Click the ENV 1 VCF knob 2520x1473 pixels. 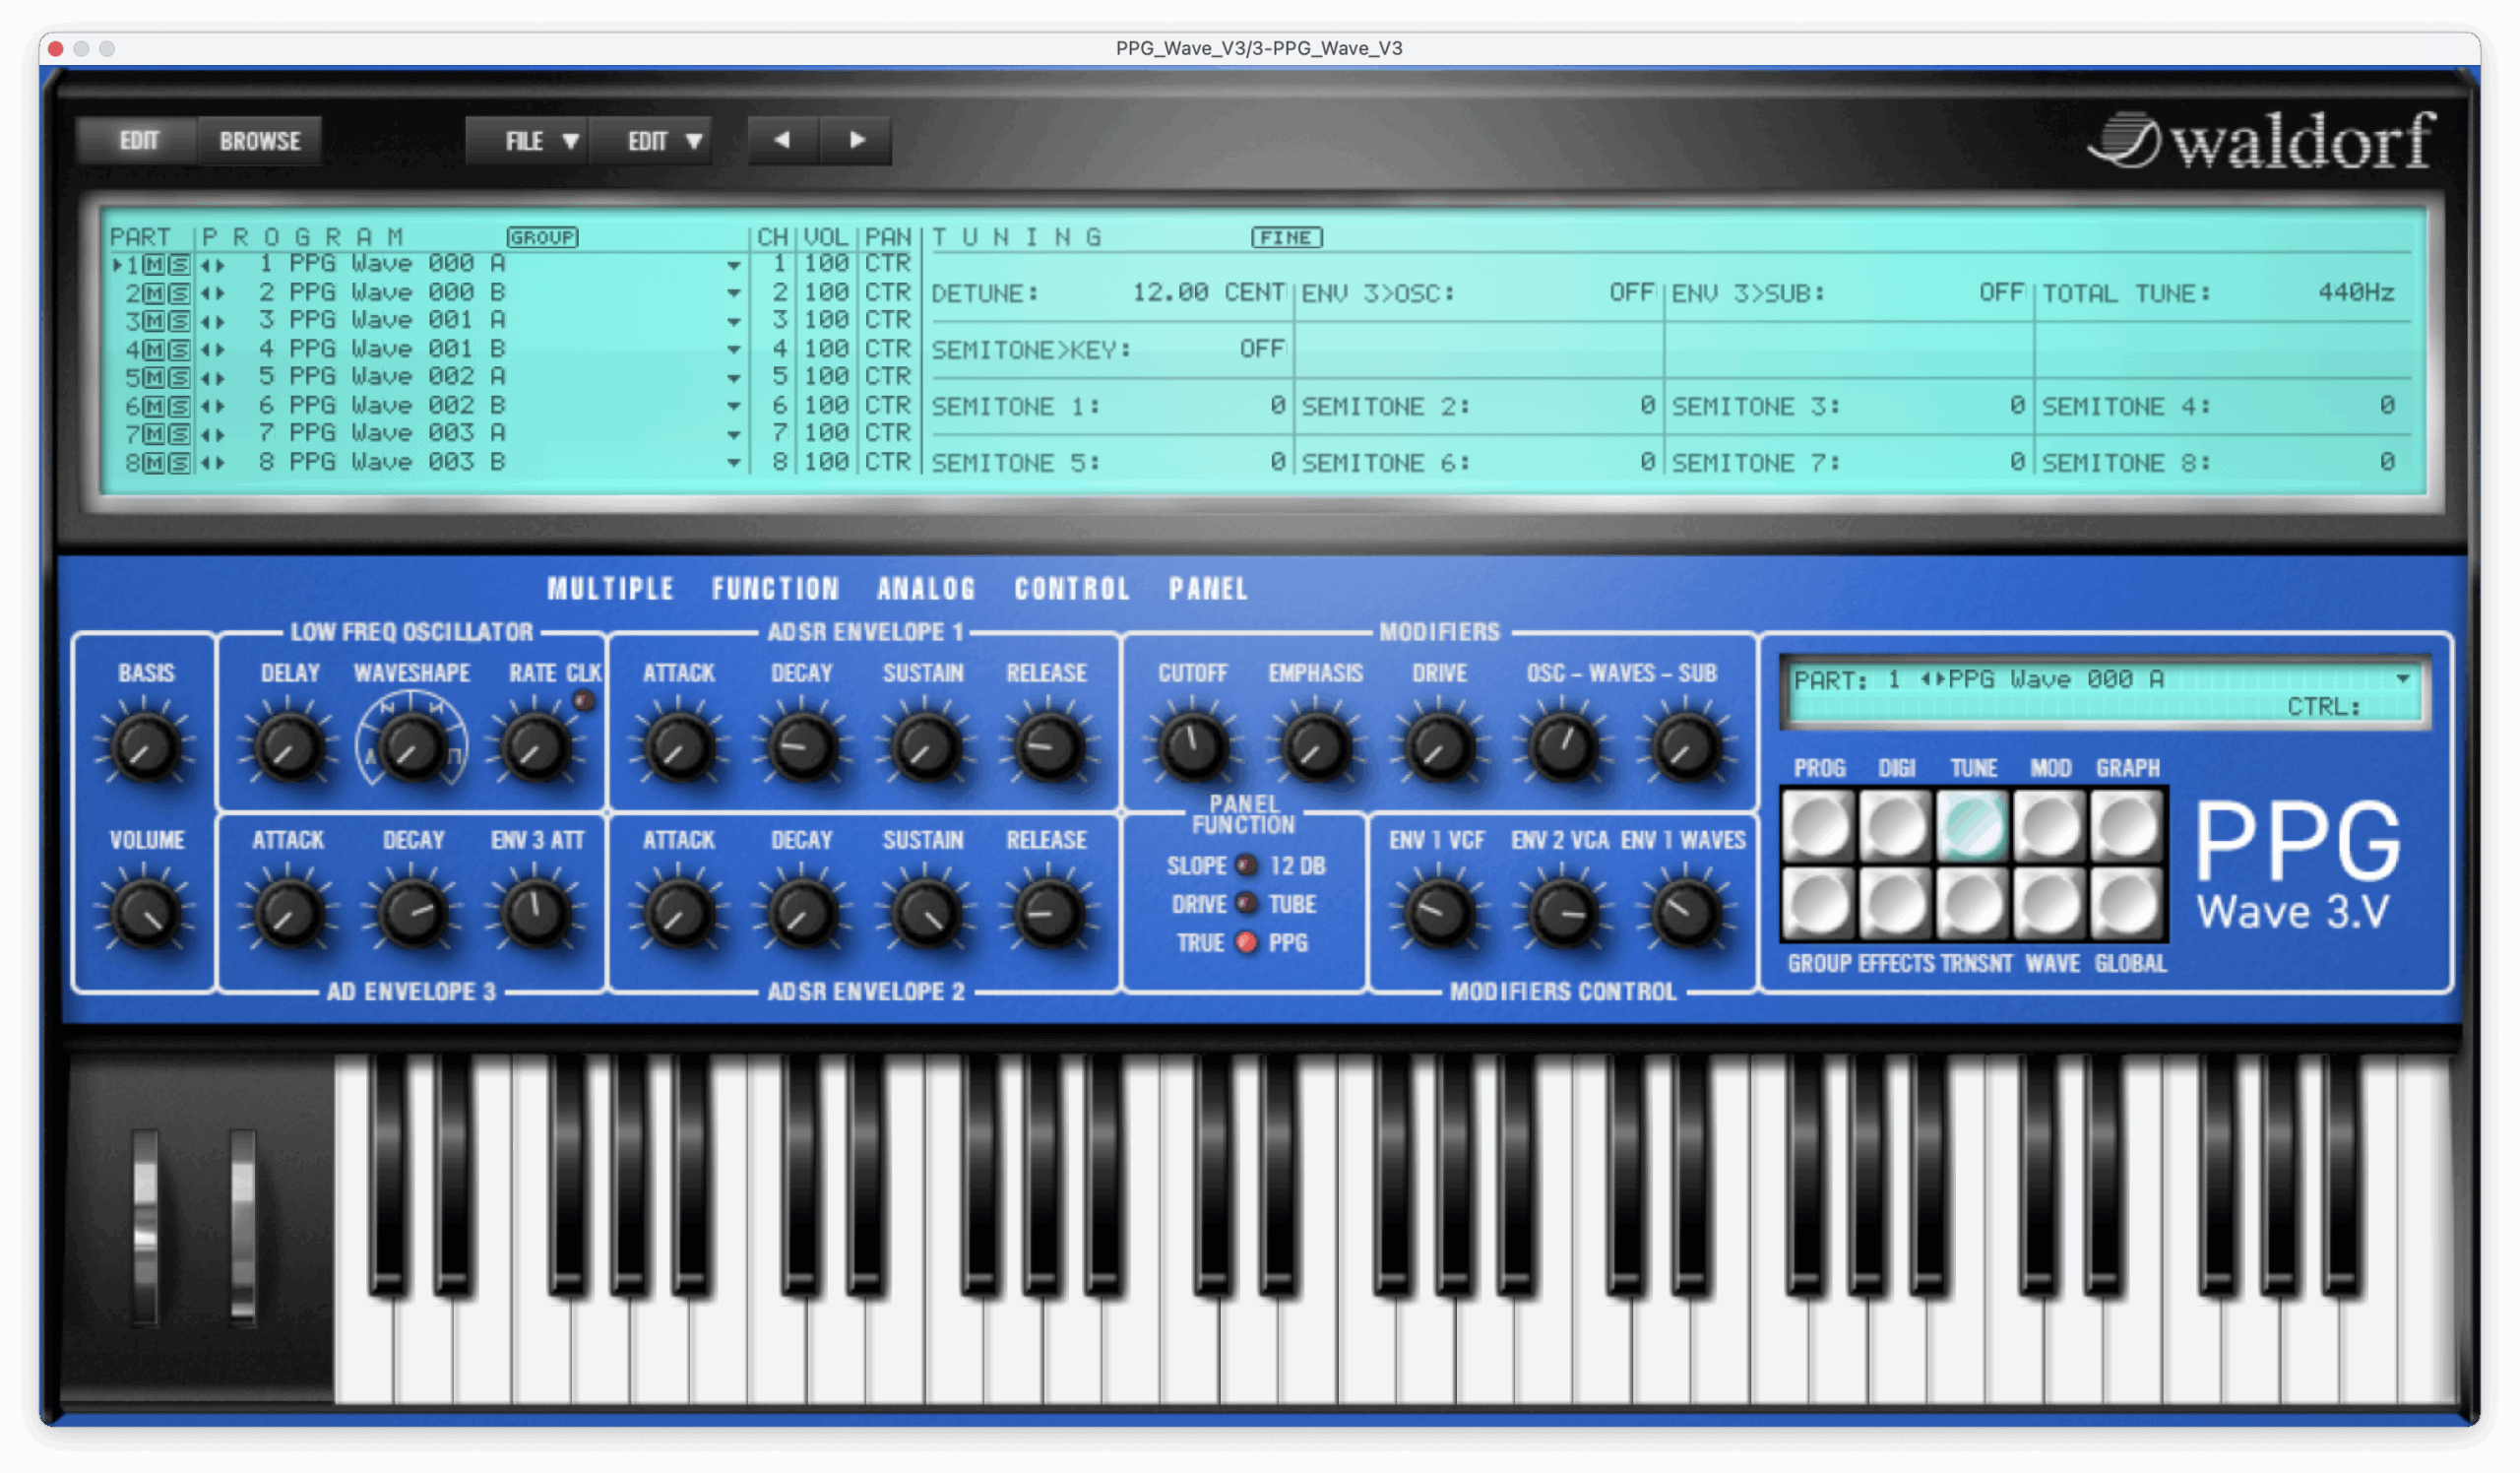tap(1439, 913)
